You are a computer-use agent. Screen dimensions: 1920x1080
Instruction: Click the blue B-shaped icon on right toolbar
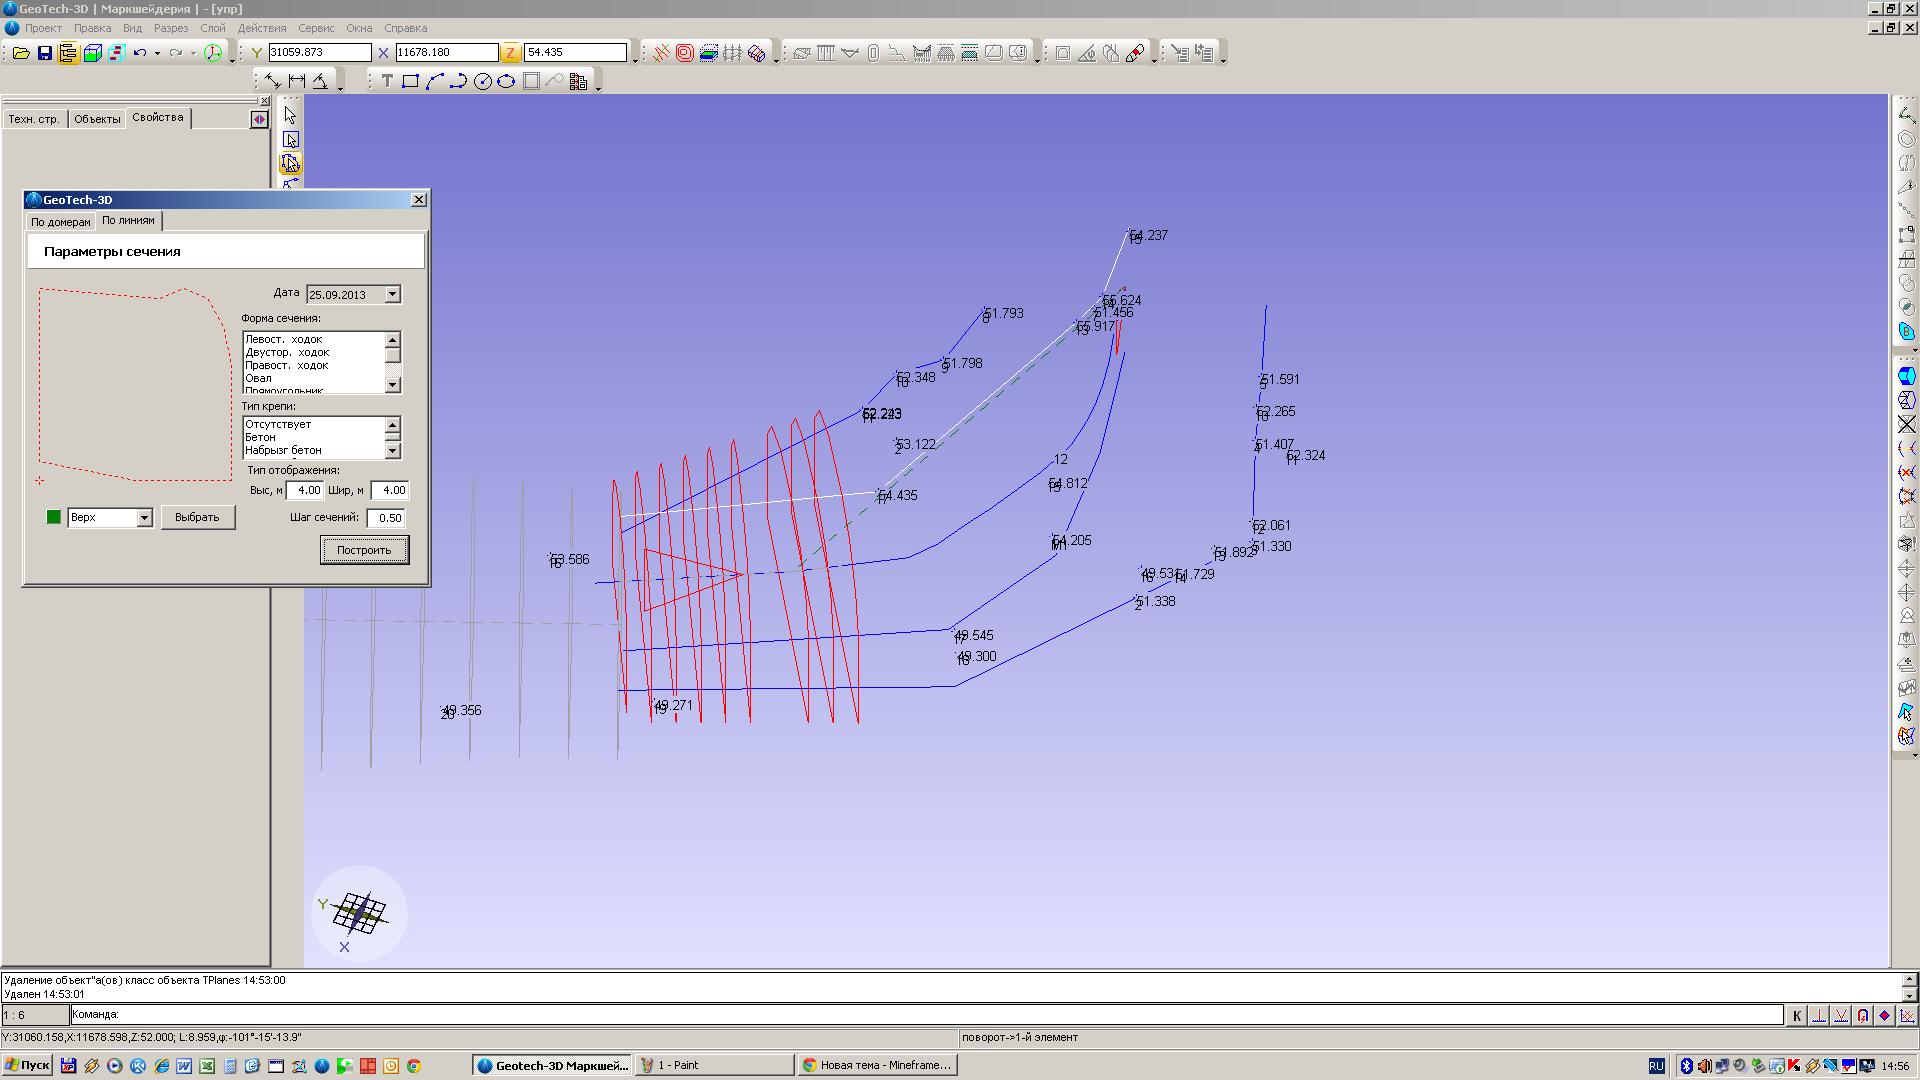tap(1906, 331)
